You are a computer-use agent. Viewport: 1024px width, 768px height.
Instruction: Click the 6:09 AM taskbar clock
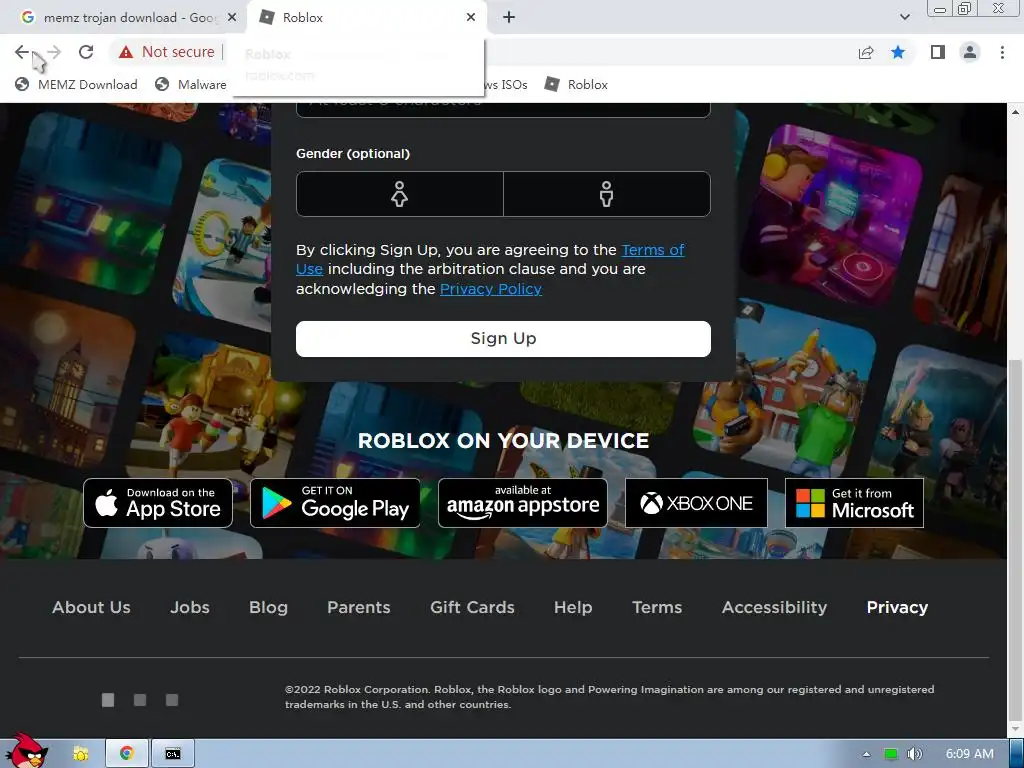tap(969, 754)
